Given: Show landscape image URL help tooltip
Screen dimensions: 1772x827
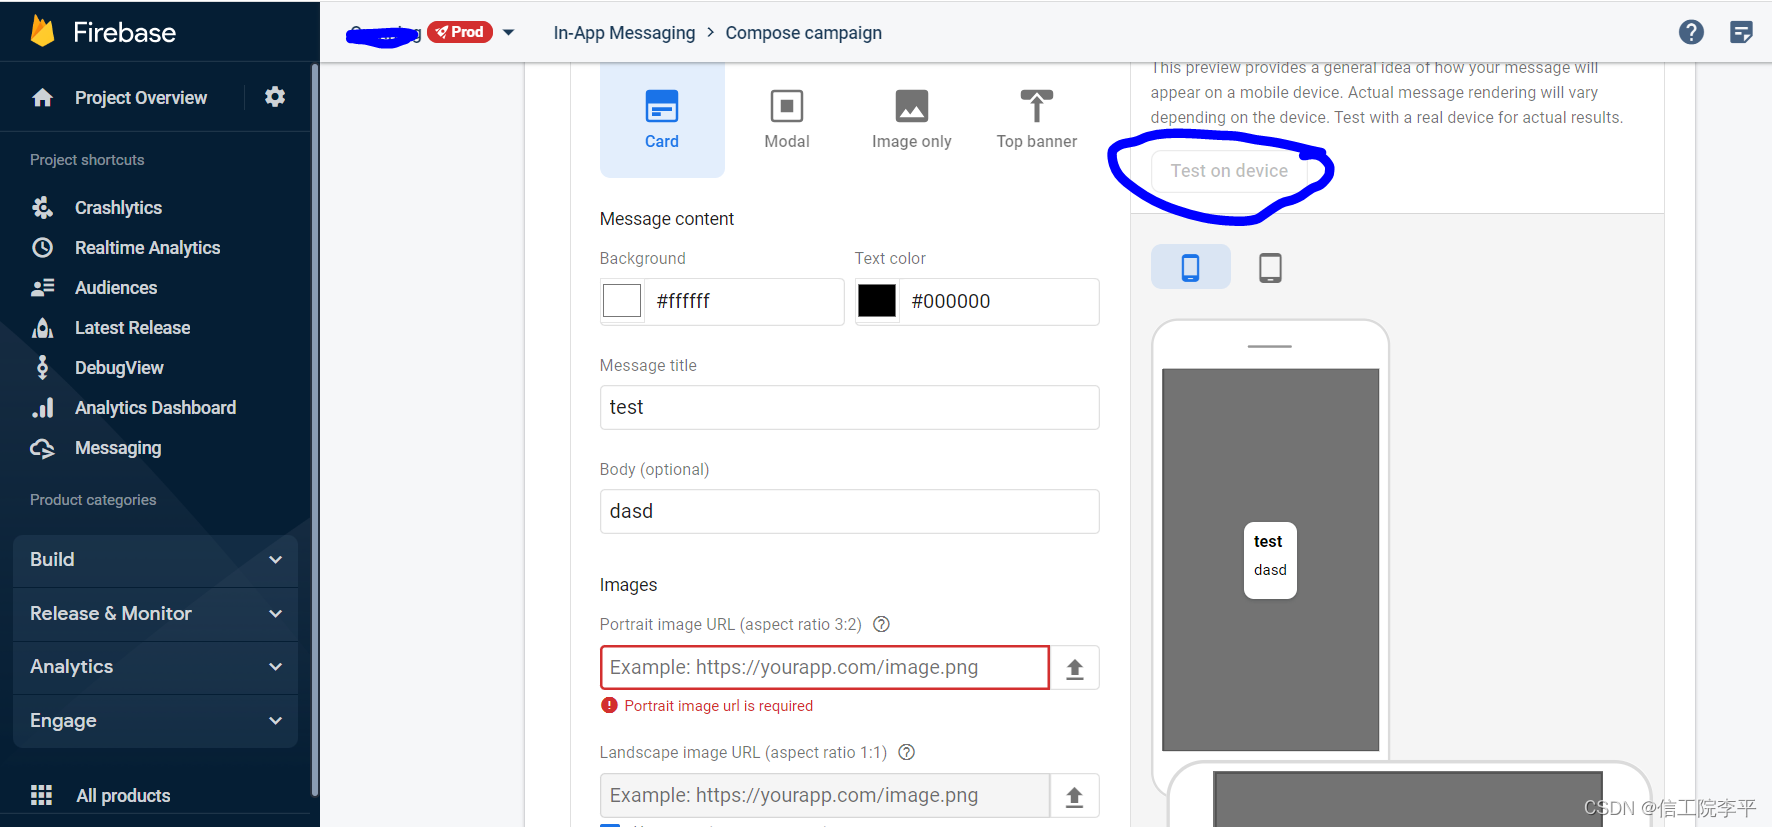Looking at the screenshot, I should [x=907, y=752].
